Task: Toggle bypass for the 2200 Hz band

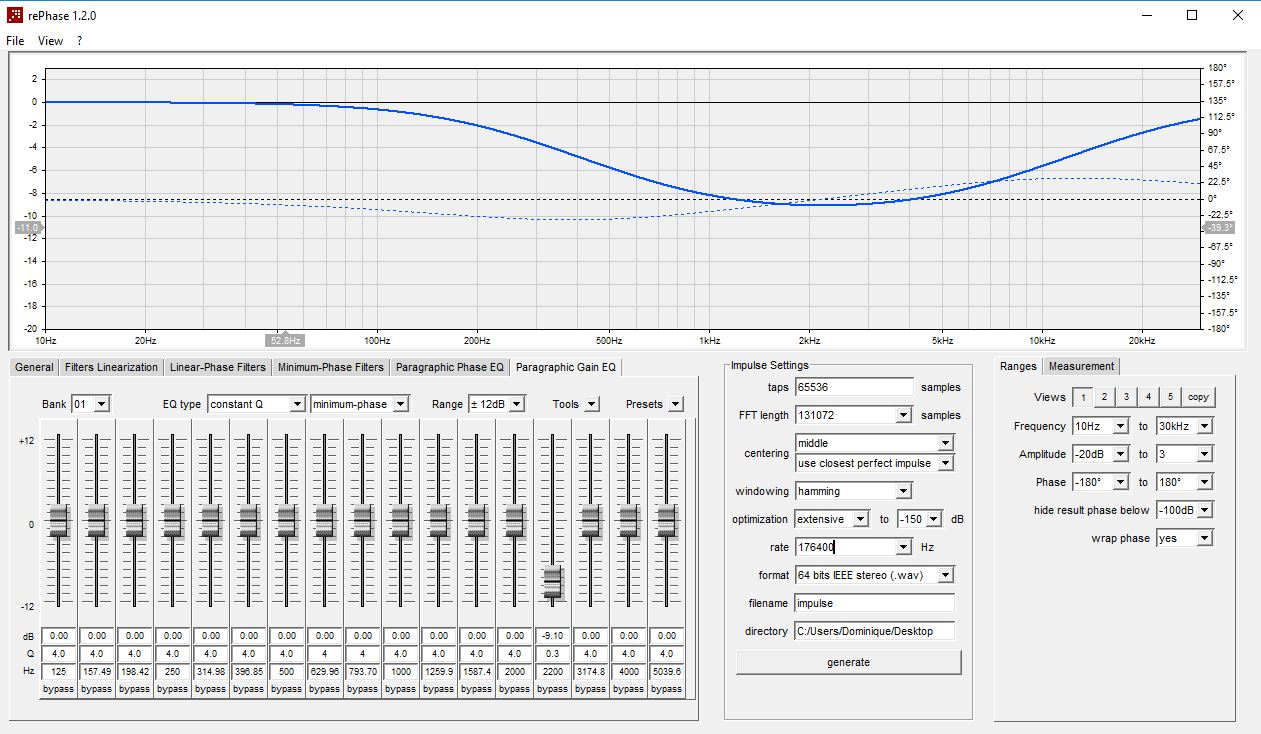Action: pos(552,689)
